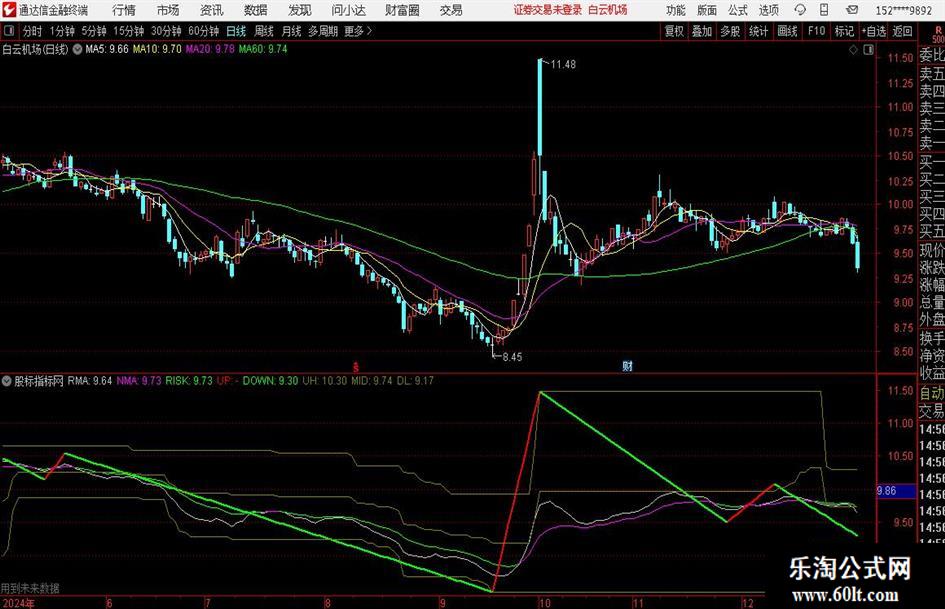Add stock via +自选 button
The width and height of the screenshot is (945, 609).
pos(874,31)
